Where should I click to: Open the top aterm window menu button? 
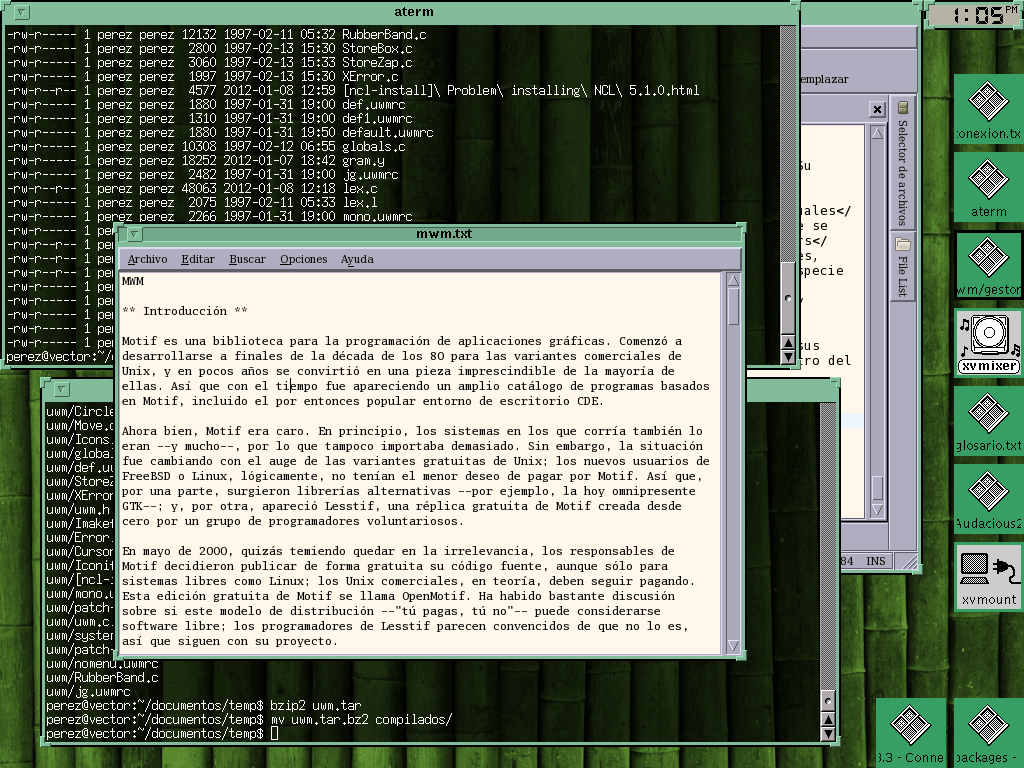pyautogui.click(x=21, y=12)
